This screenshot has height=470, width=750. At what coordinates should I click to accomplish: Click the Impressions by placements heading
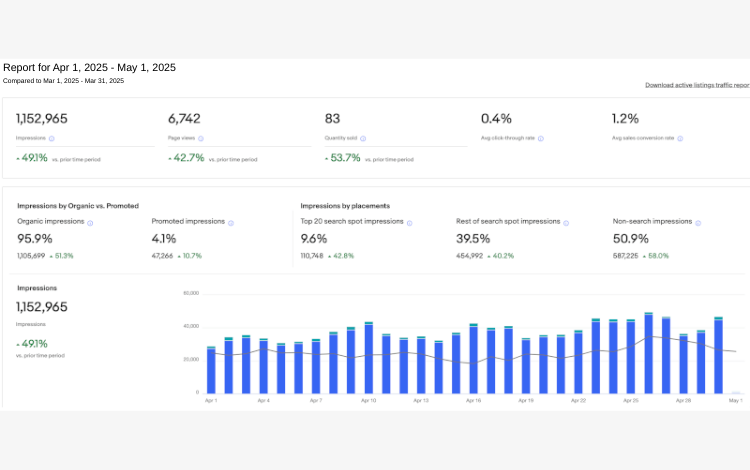(x=345, y=206)
